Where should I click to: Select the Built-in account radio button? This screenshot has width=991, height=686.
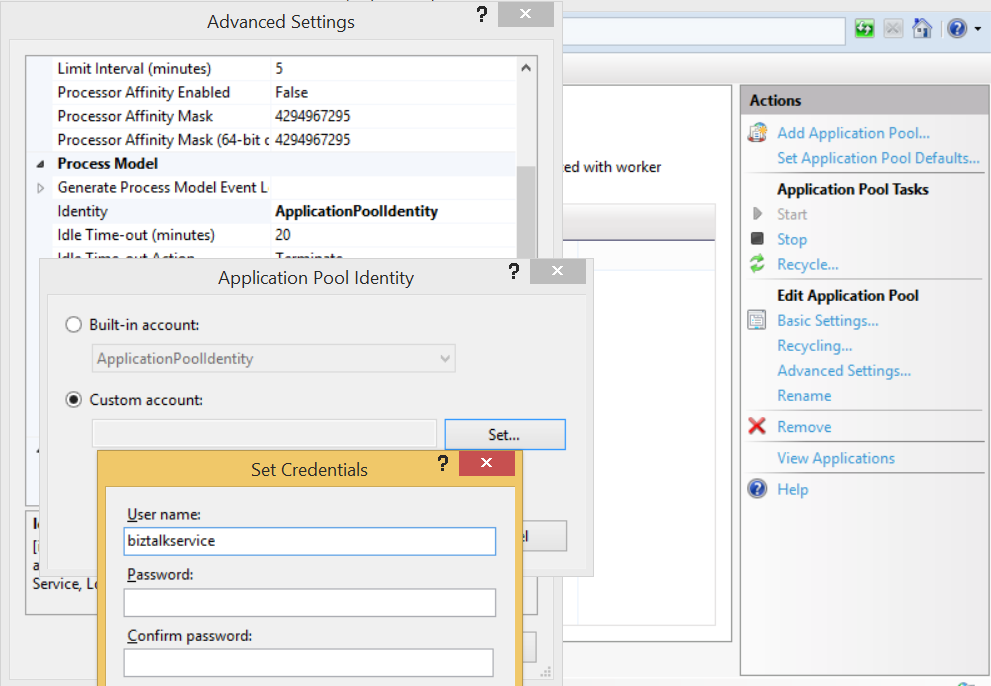(74, 324)
